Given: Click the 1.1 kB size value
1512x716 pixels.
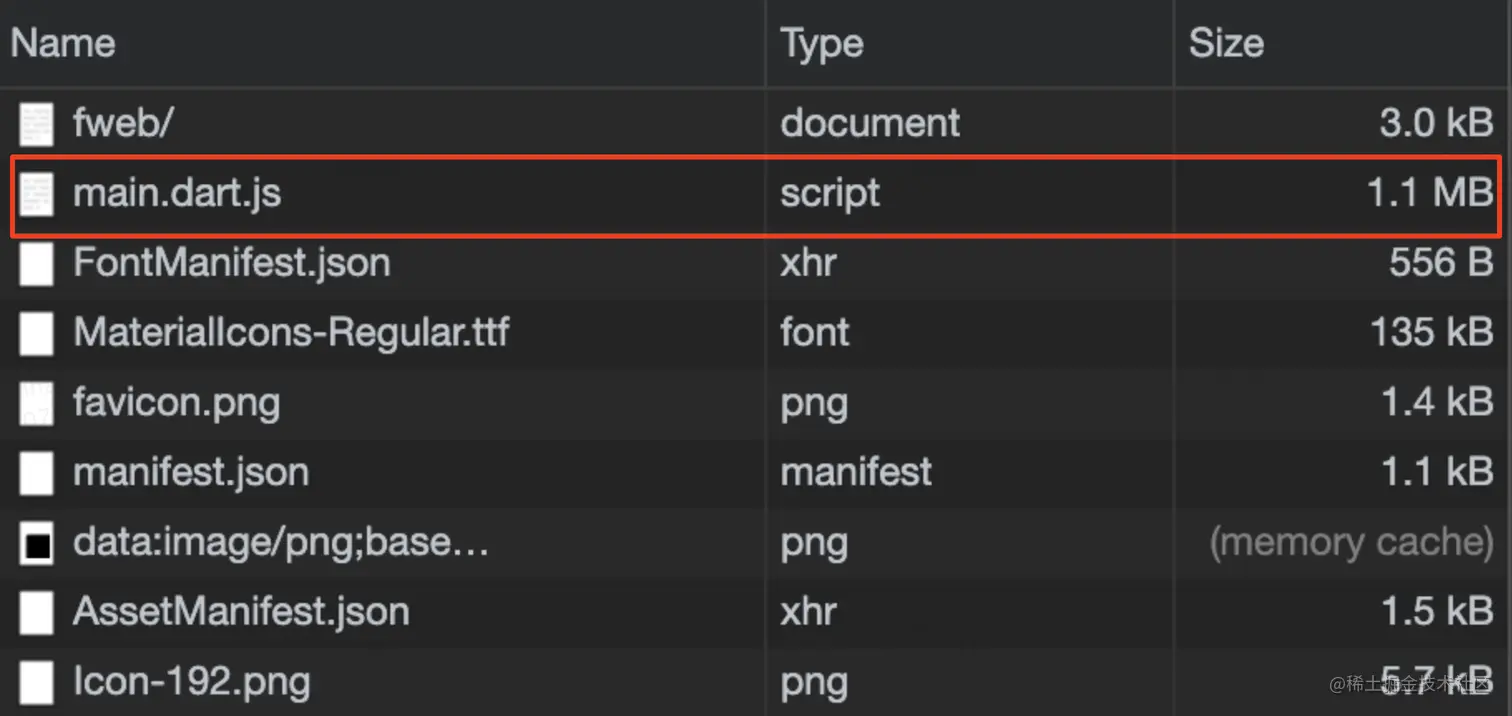Looking at the screenshot, I should [1437, 472].
